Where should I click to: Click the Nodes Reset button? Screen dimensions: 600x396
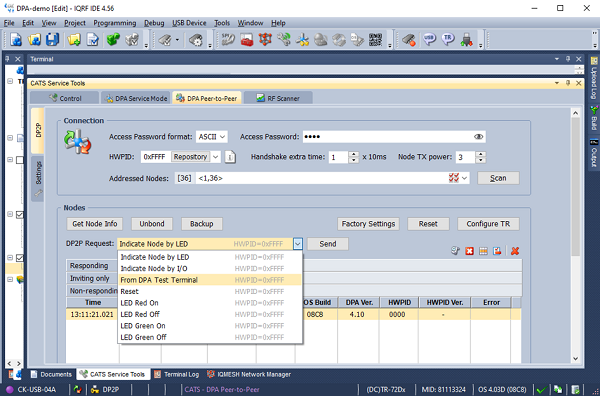[428, 224]
